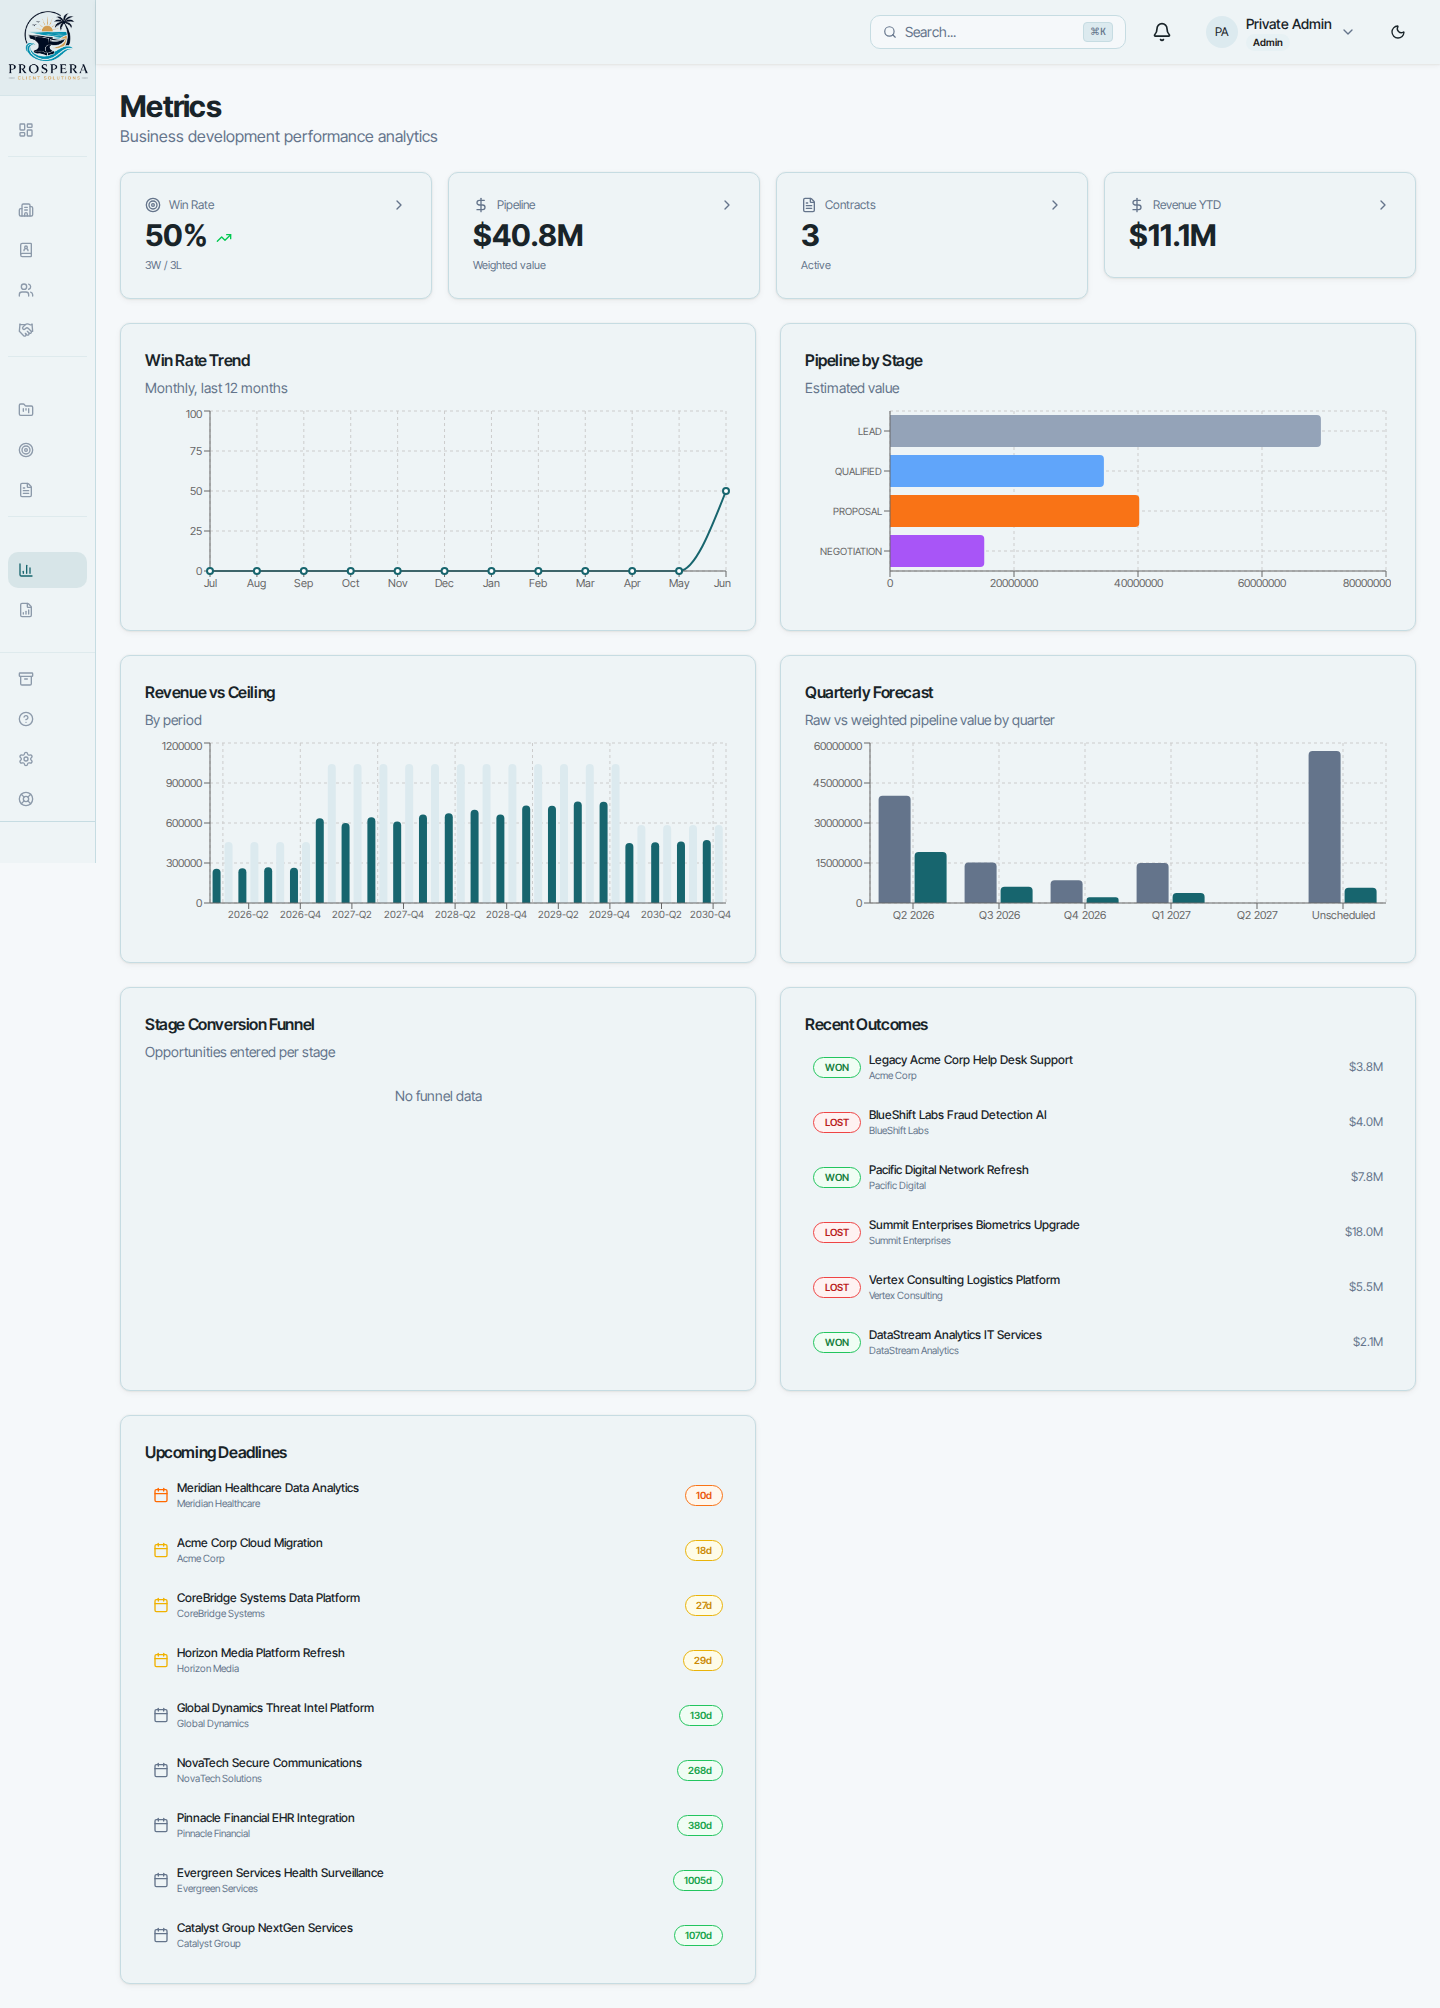1440x2008 pixels.
Task: Open the report file chart icon in sidebar
Action: [x=26, y=610]
